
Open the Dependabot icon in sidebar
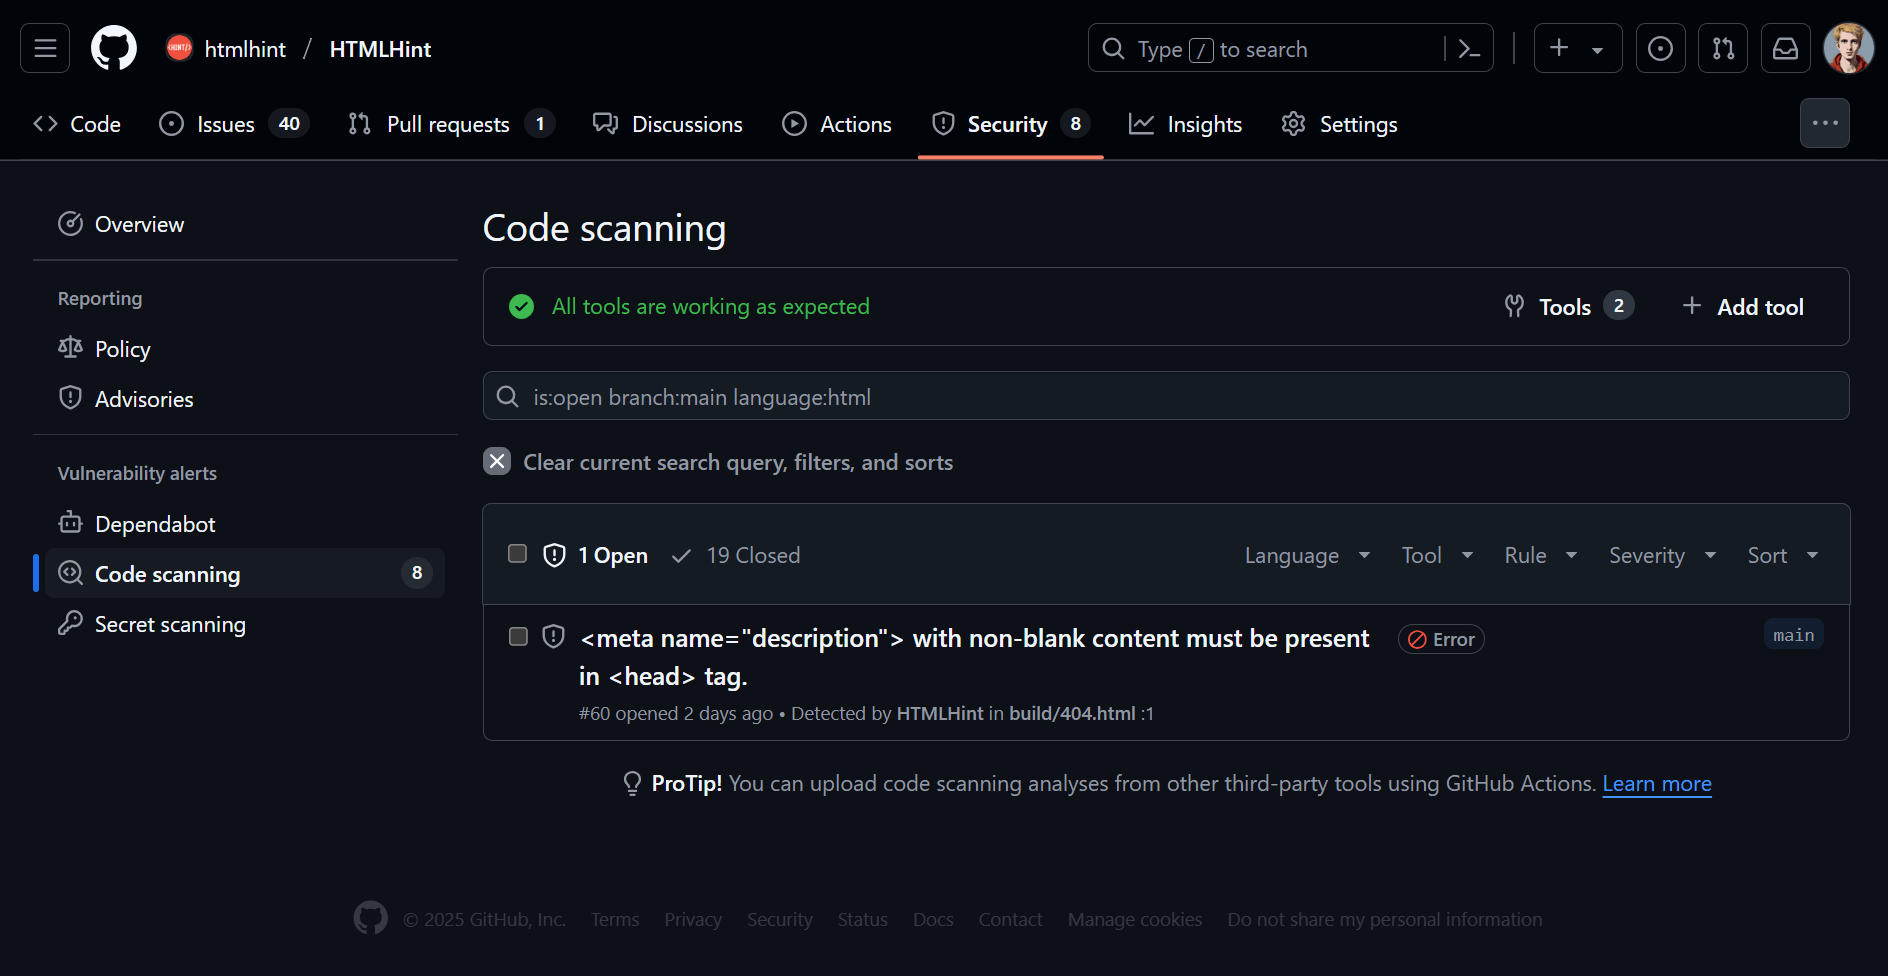coord(70,523)
